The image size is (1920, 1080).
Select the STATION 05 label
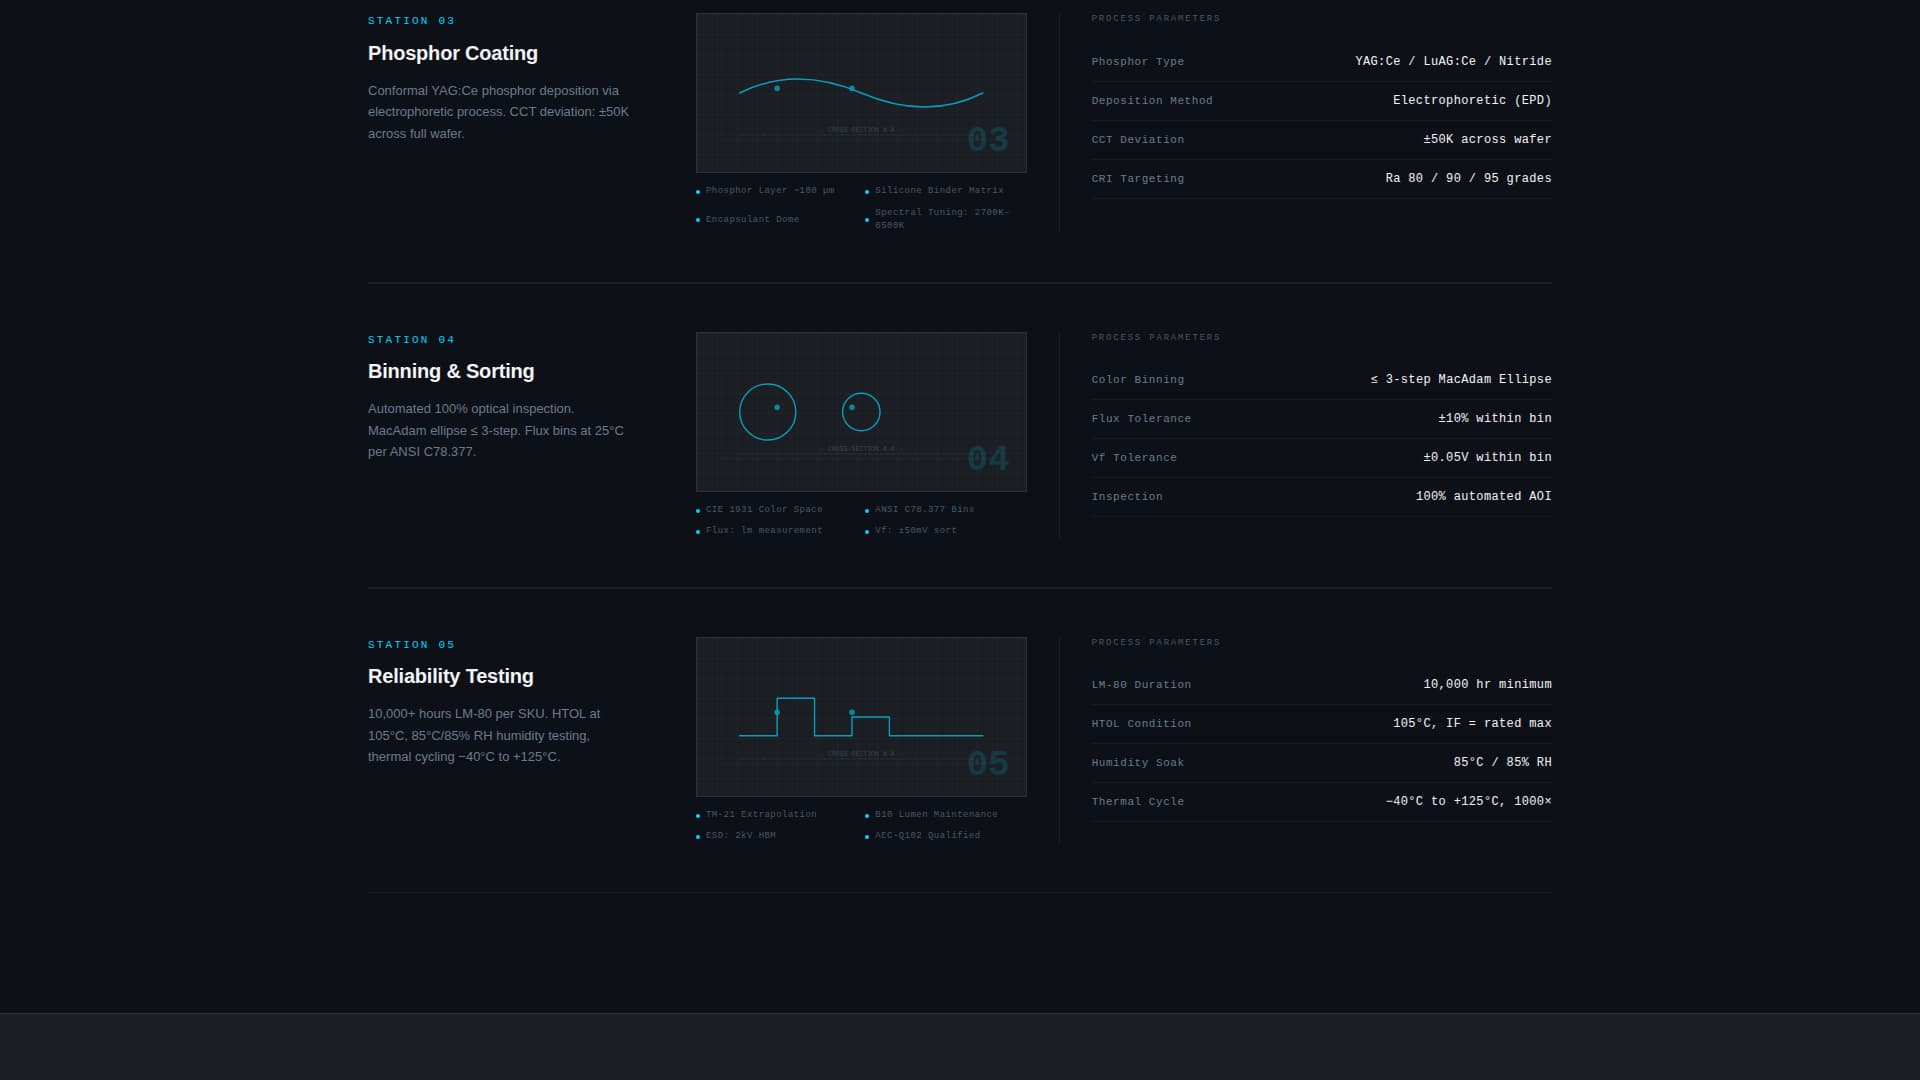pyautogui.click(x=411, y=644)
